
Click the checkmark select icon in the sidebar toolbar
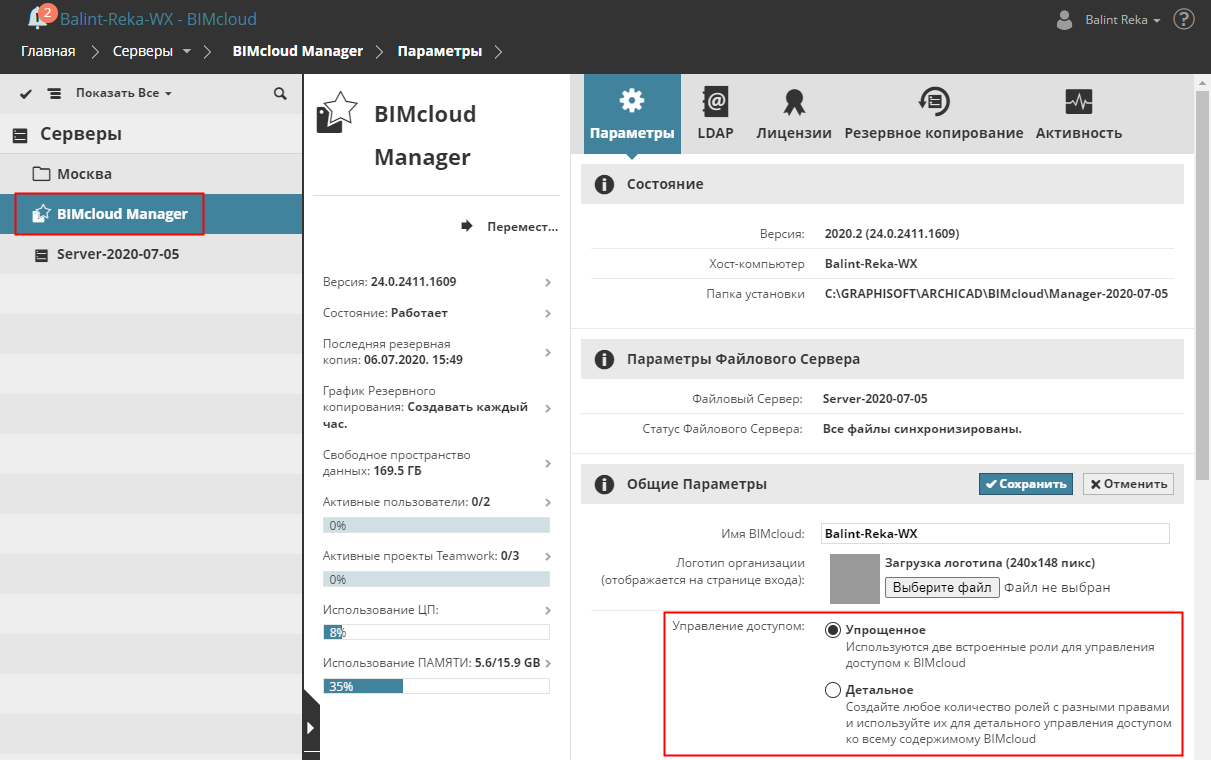26,93
